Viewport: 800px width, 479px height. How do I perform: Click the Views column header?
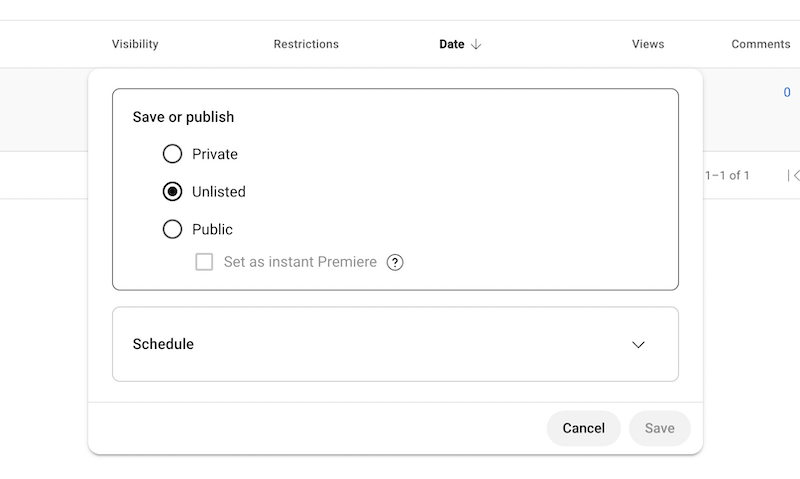[648, 44]
